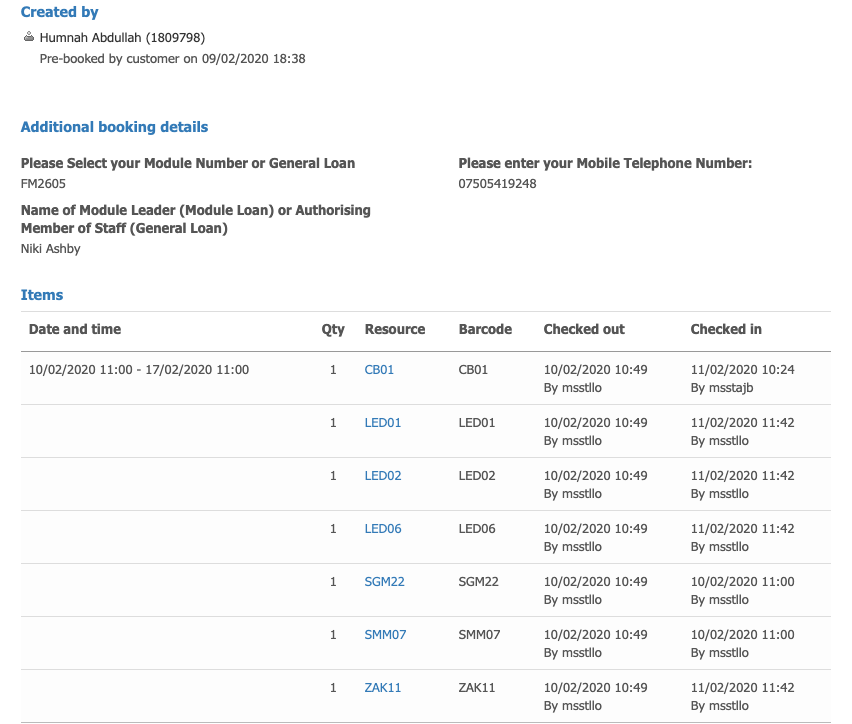Viewport: 852px width, 724px height.
Task: Open the SMM07 resource link
Action: 385,634
